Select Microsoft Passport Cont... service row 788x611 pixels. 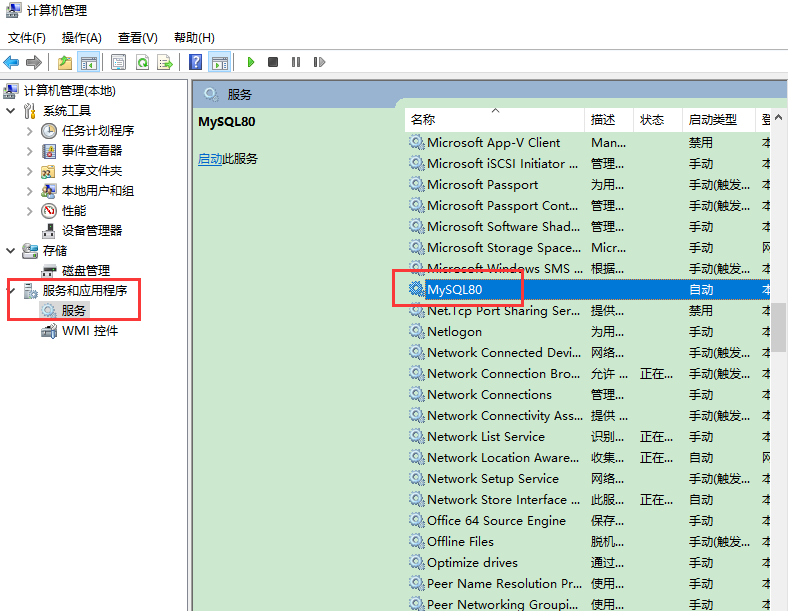[588, 206]
